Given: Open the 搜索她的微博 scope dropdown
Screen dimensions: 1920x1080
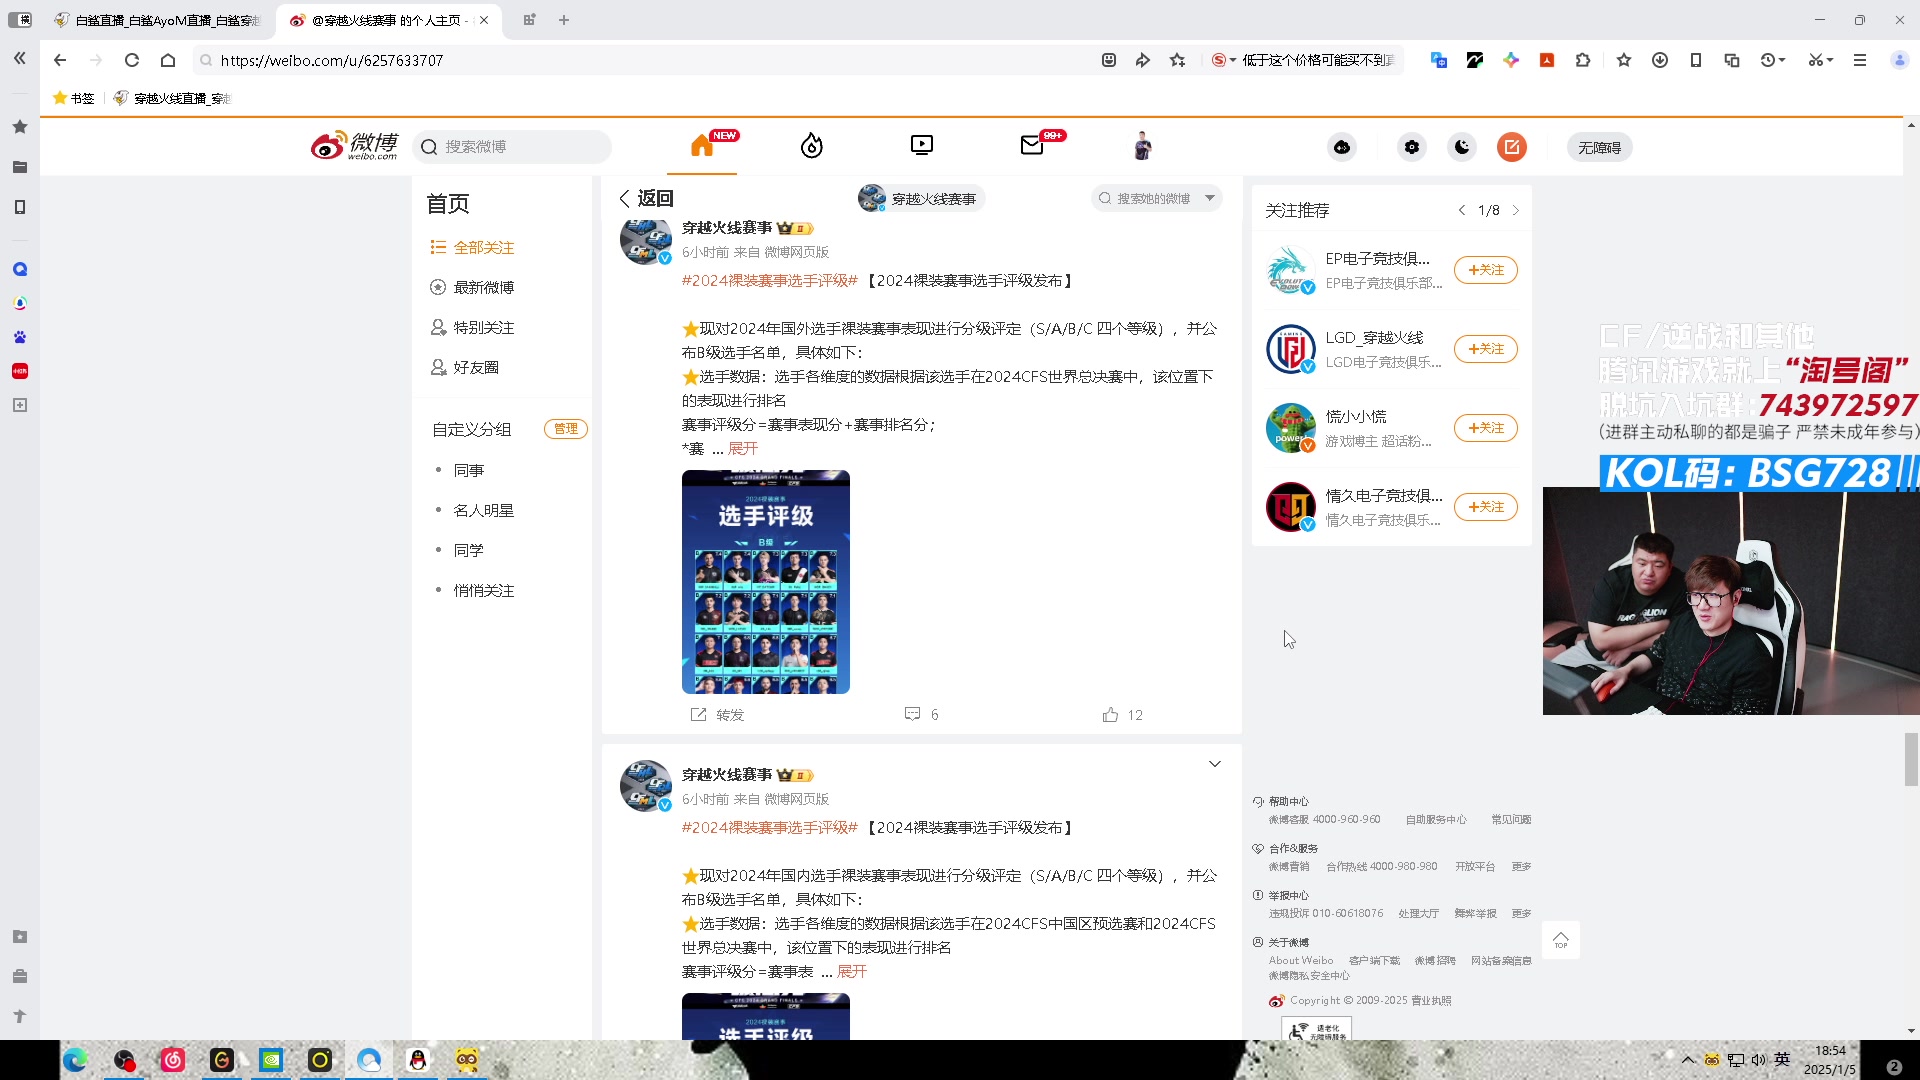Looking at the screenshot, I should click(x=1210, y=198).
